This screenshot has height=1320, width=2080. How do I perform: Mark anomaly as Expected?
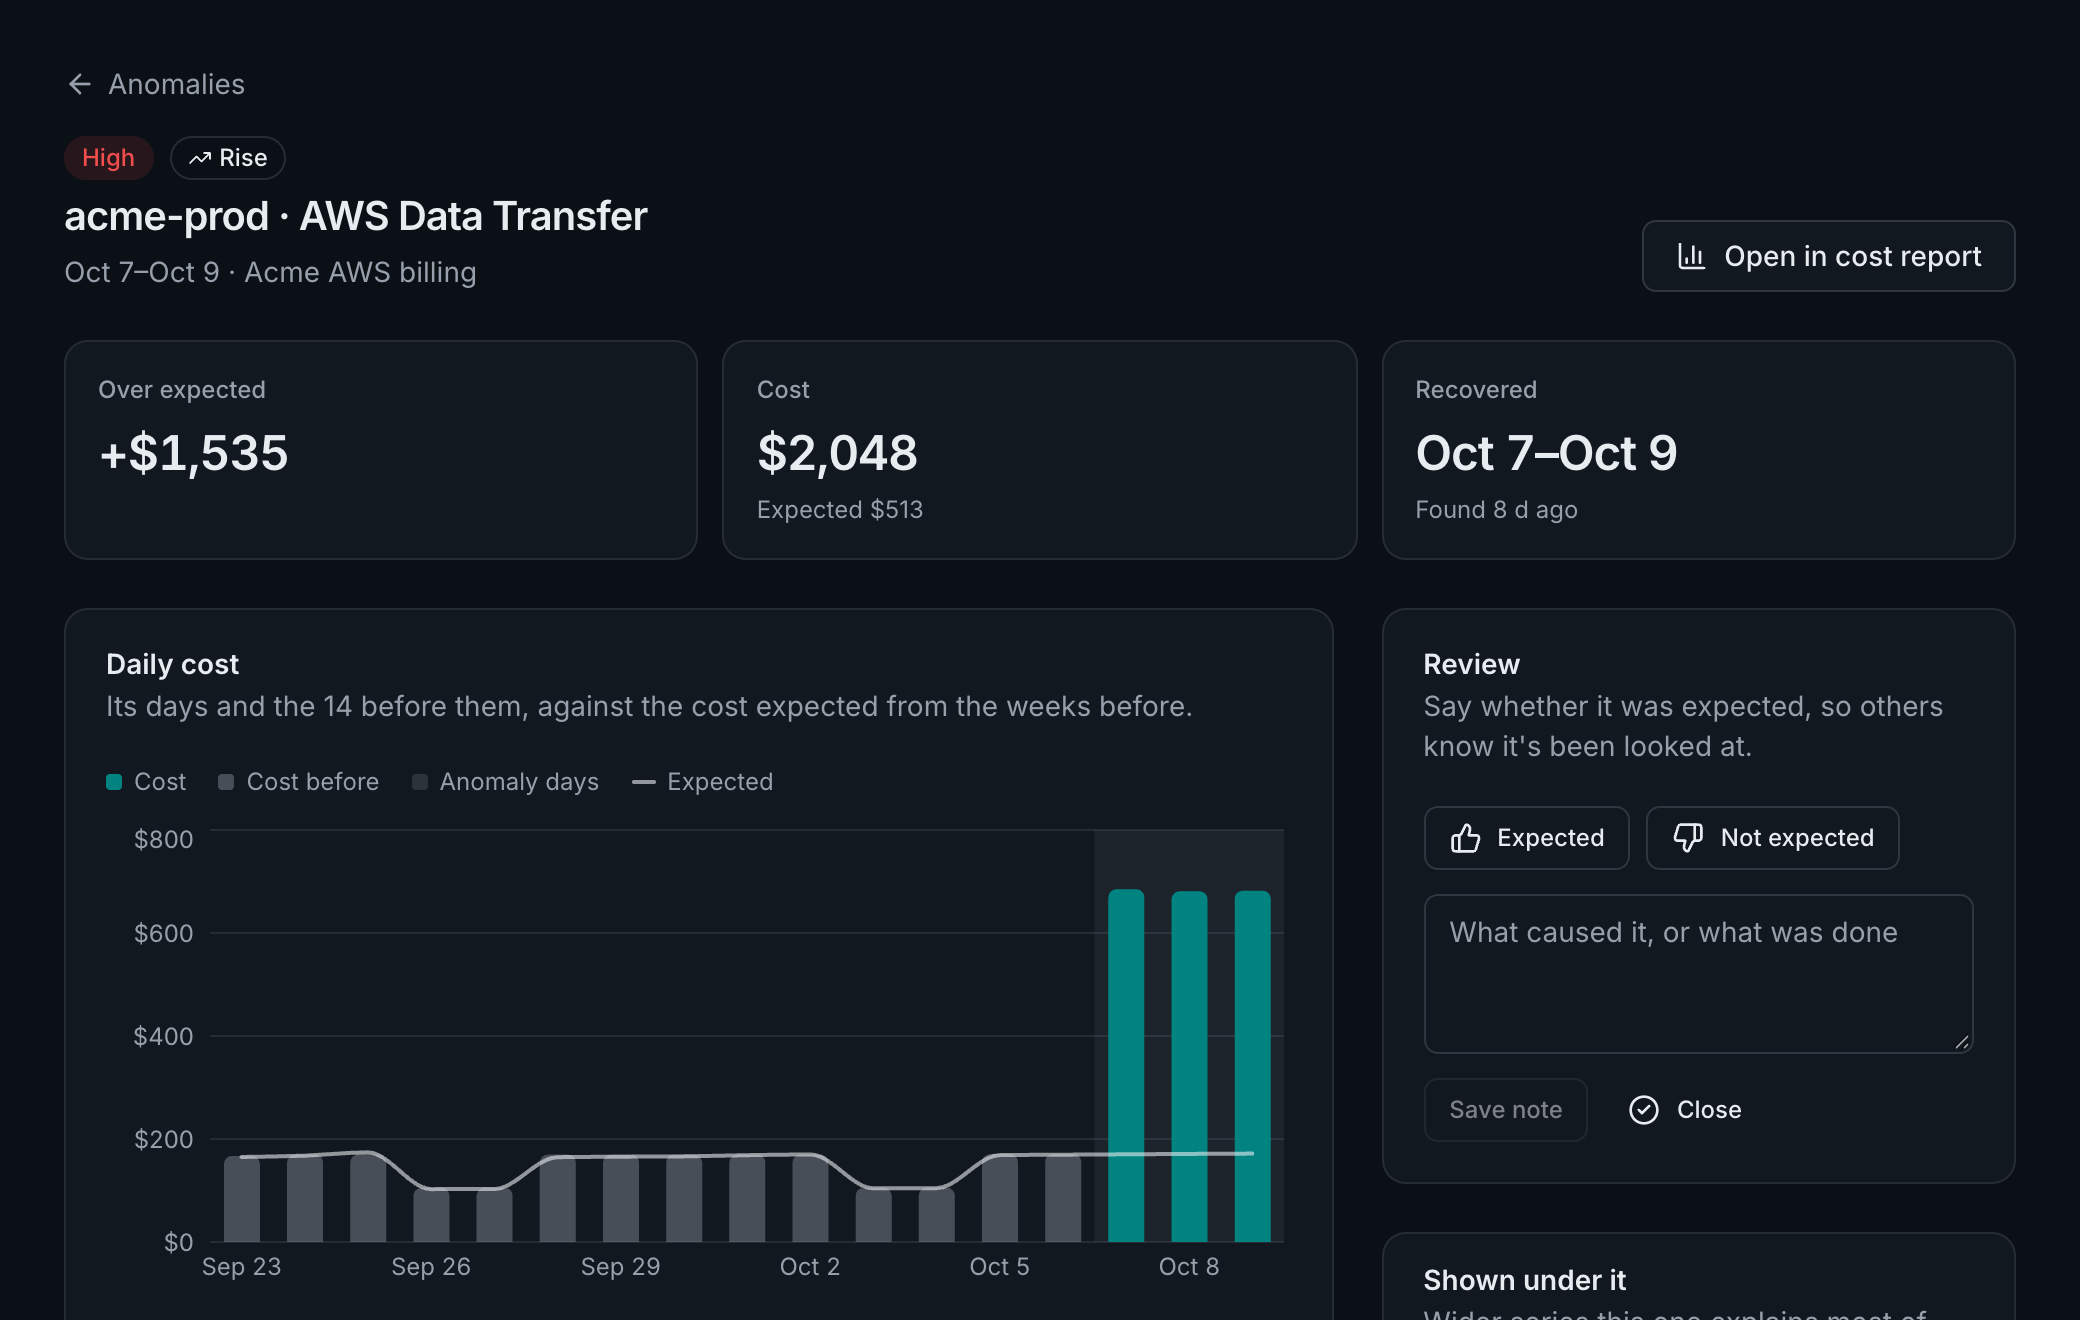(x=1526, y=838)
